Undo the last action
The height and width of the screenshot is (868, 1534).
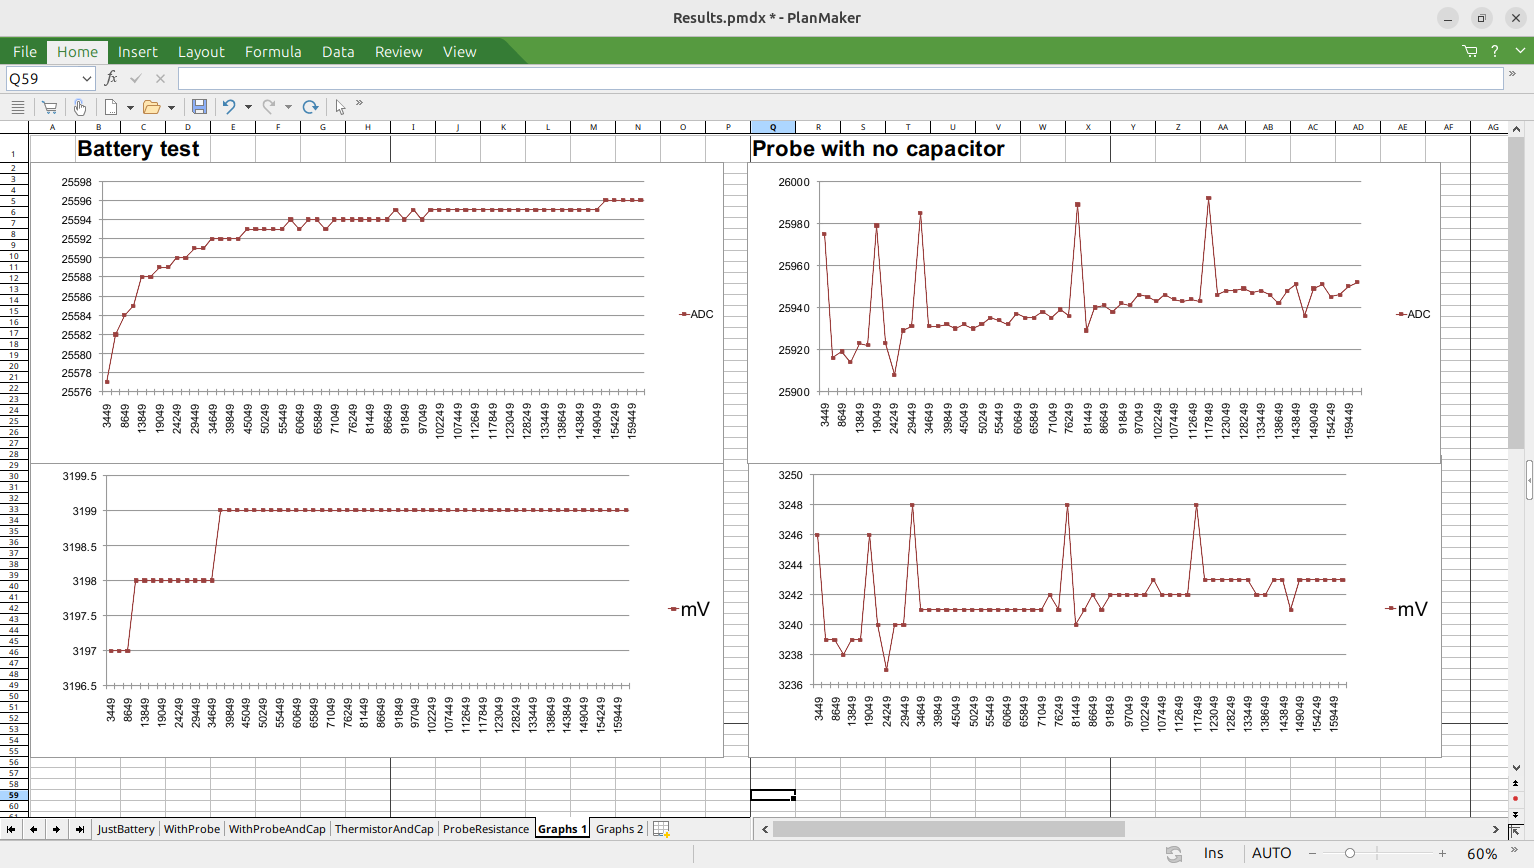click(229, 107)
